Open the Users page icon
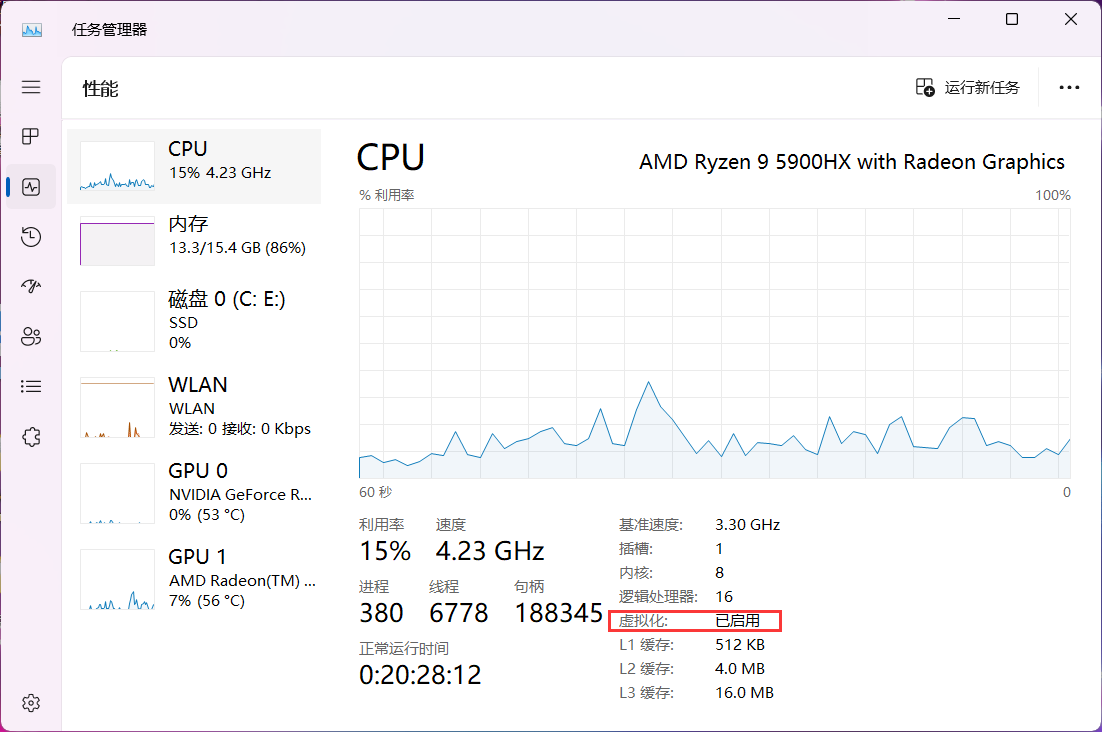 point(31,336)
